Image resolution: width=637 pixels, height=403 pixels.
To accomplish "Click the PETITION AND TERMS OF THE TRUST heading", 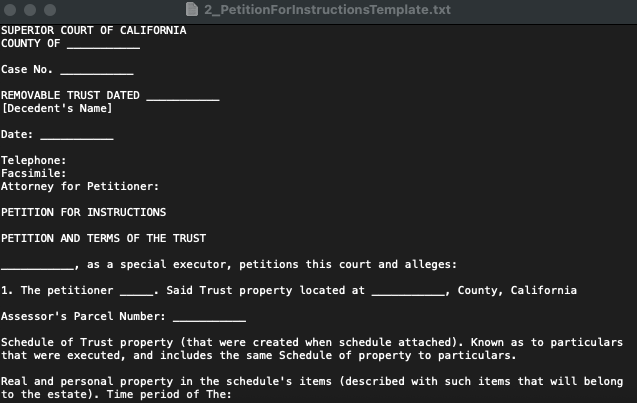I will [103, 238].
